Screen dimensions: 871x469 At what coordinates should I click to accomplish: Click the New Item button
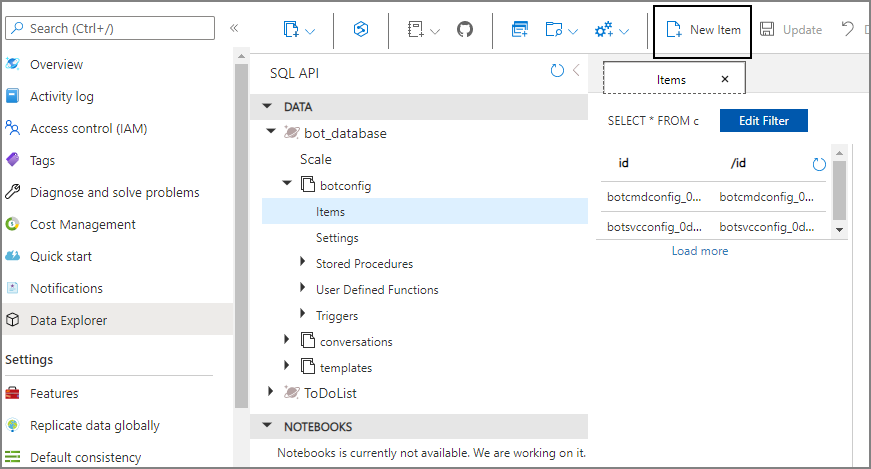point(704,30)
